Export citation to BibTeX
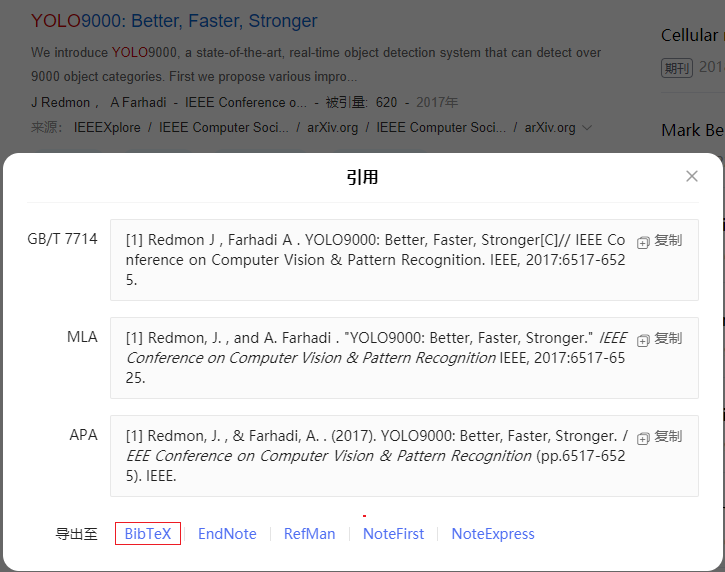 [148, 534]
